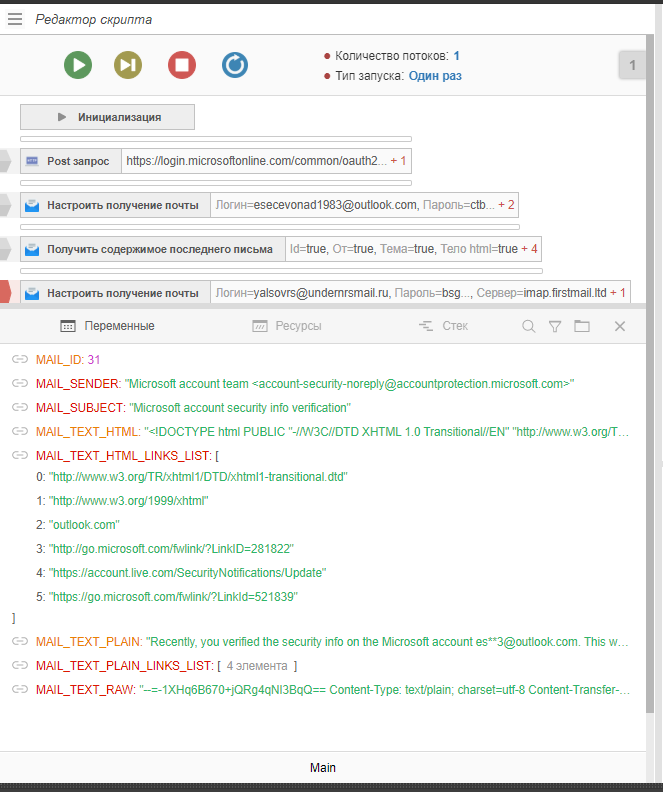Select list item 5 LinkId=521839 link
Image resolution: width=663 pixels, height=792 pixels.
[x=173, y=597]
